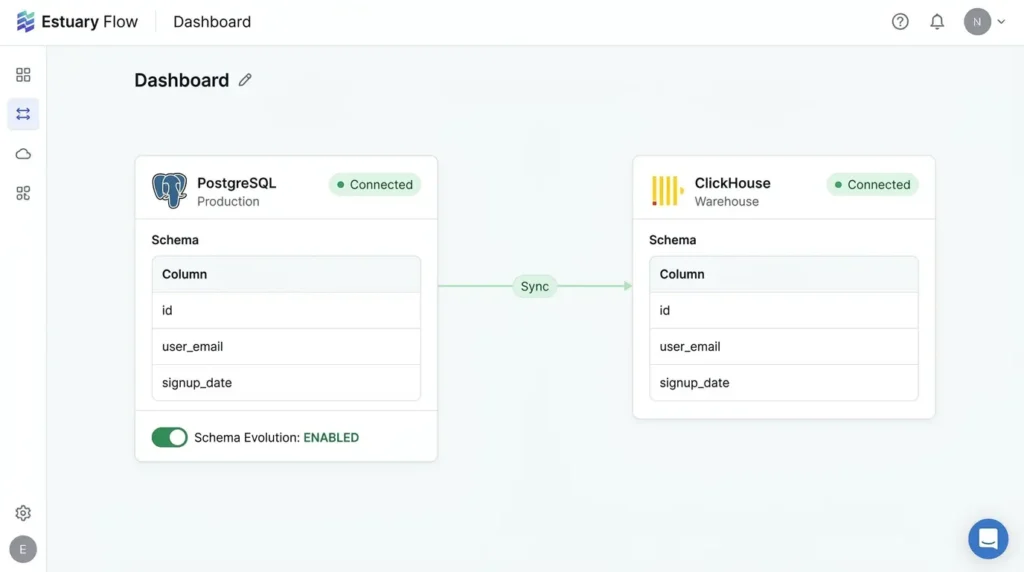Click the Warehouse subtitle
This screenshot has height=572, width=1024.
click(x=726, y=201)
